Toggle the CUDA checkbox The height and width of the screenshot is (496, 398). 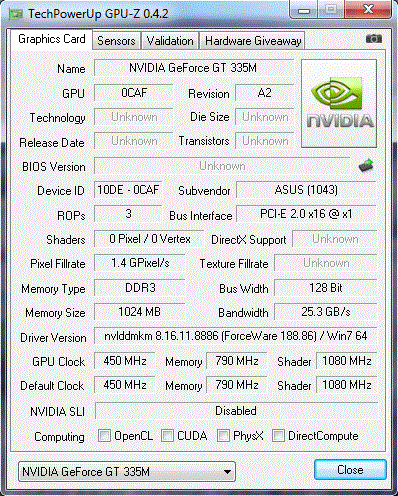tap(167, 436)
